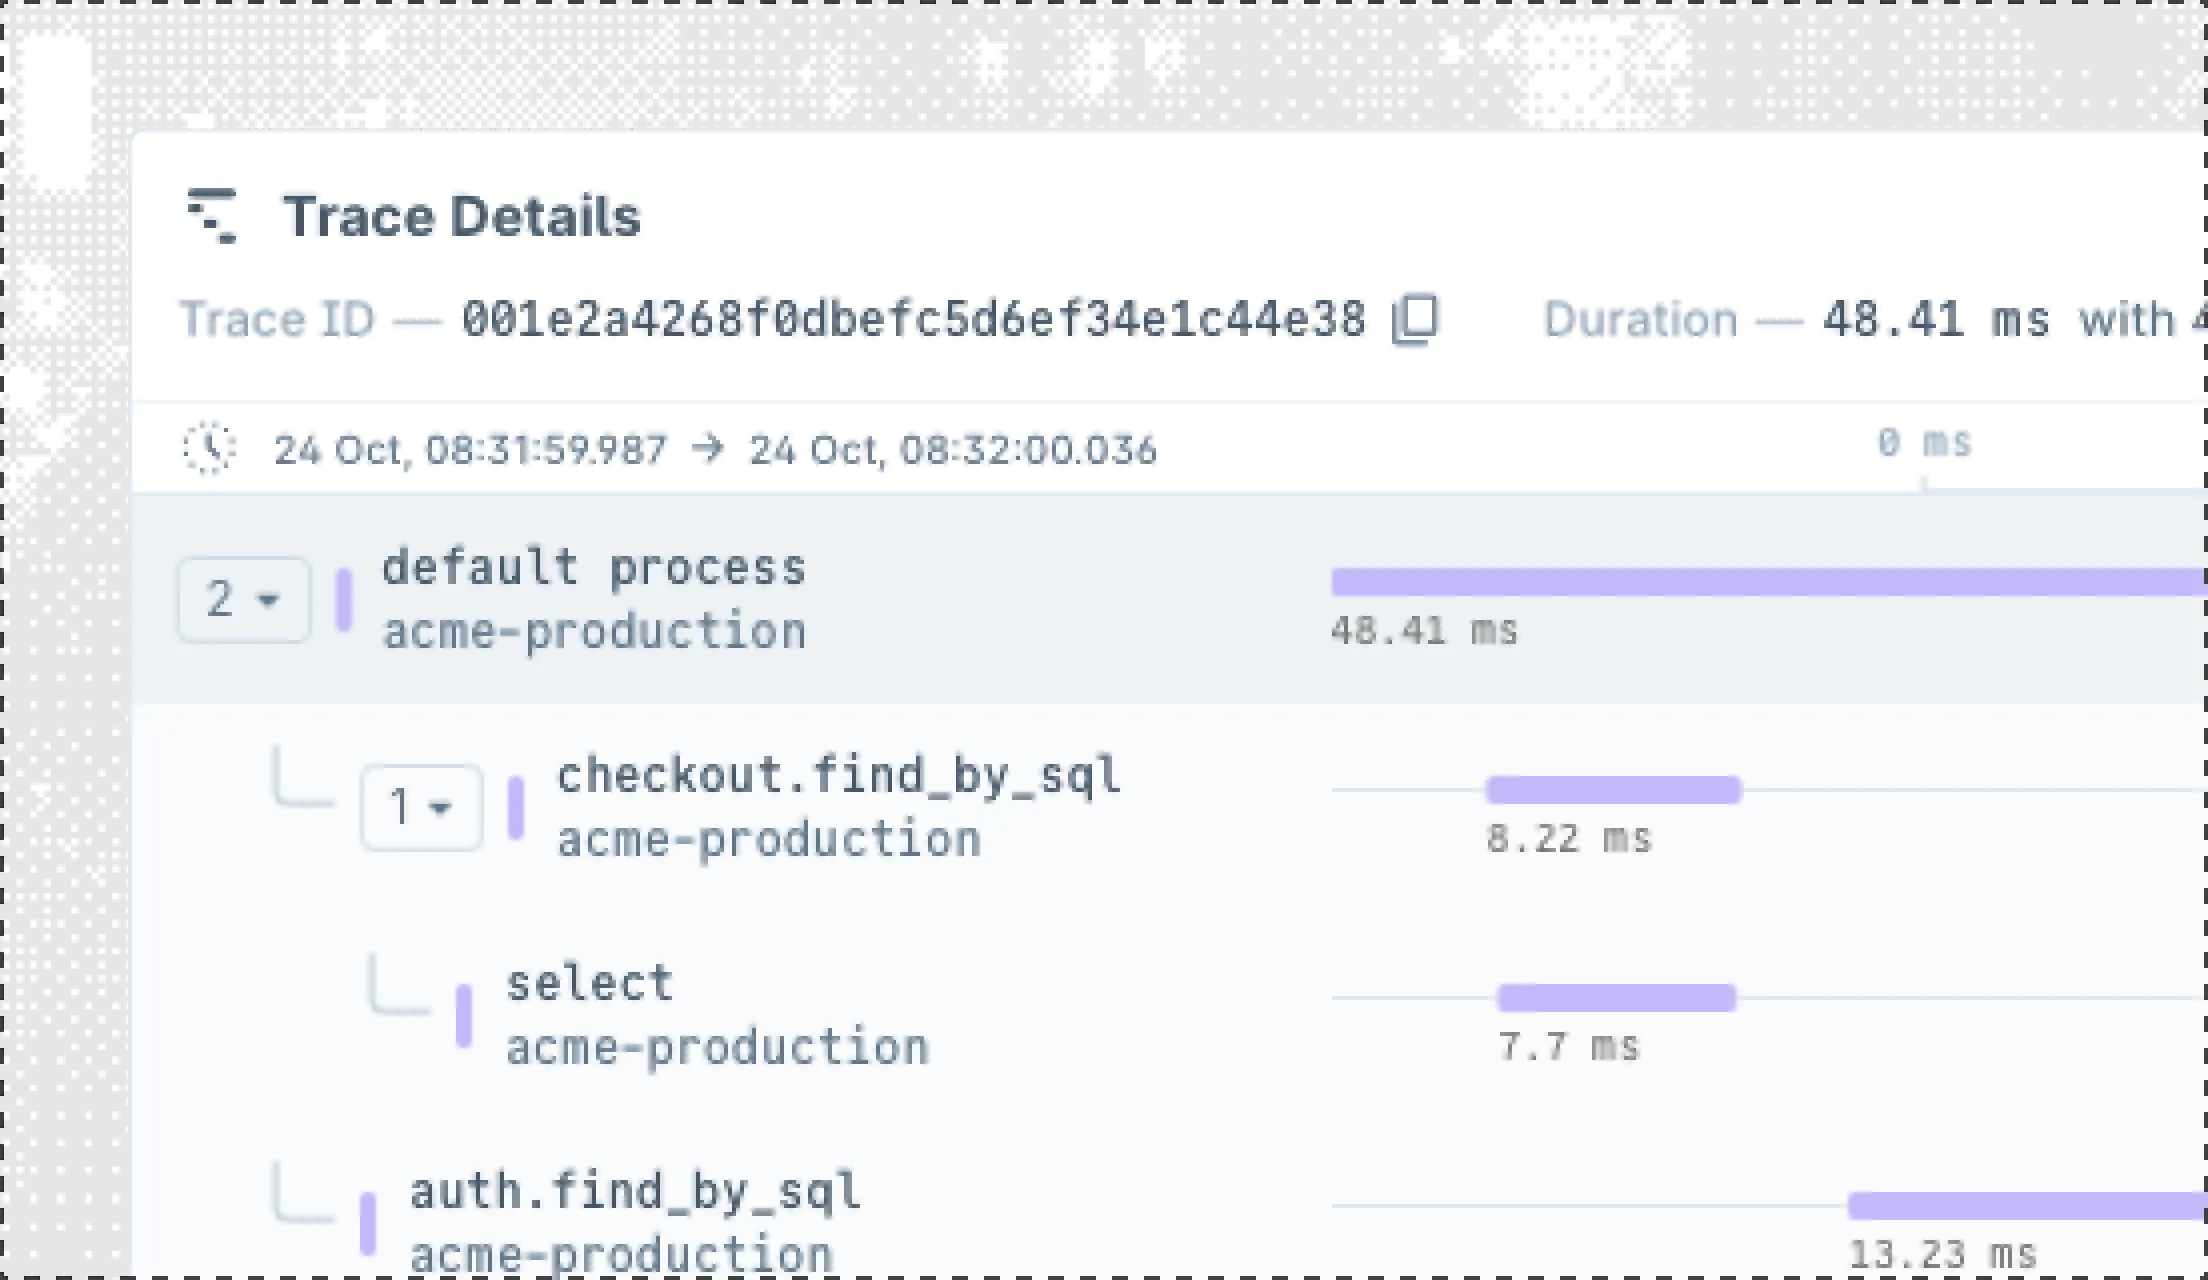
Task: Click the 0 ms timeline marker
Action: coord(1923,443)
